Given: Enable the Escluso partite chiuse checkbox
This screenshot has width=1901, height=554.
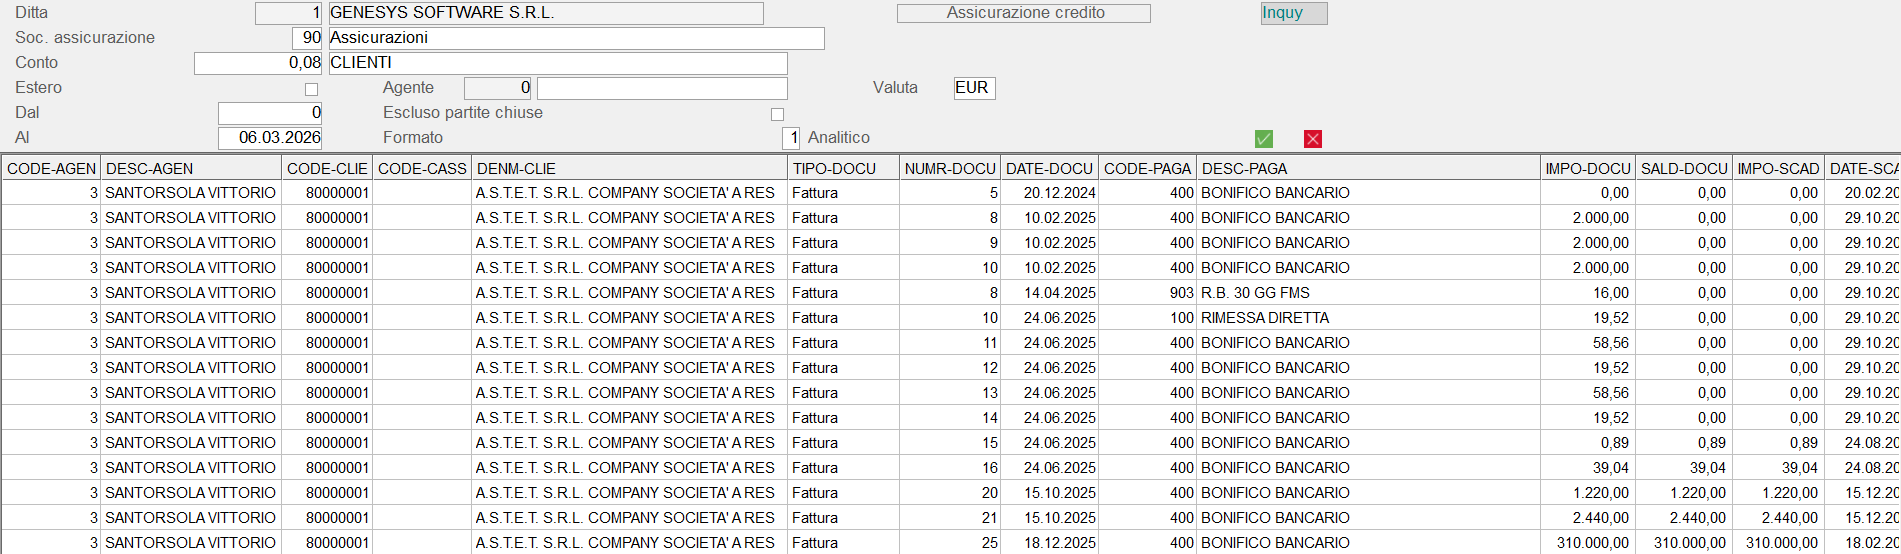Looking at the screenshot, I should point(777,114).
